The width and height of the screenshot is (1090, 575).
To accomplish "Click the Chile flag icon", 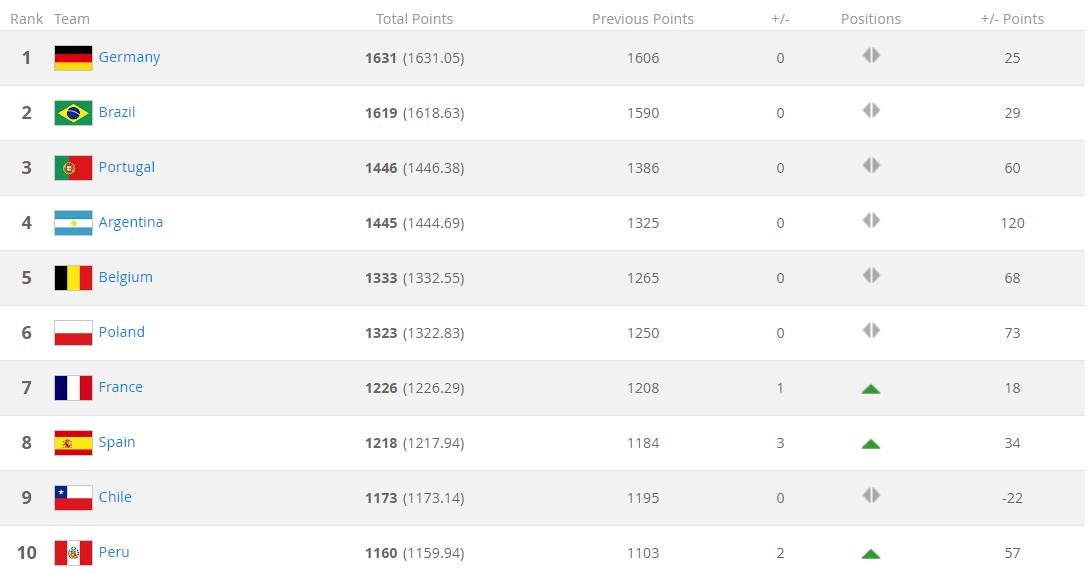I will click(x=73, y=498).
